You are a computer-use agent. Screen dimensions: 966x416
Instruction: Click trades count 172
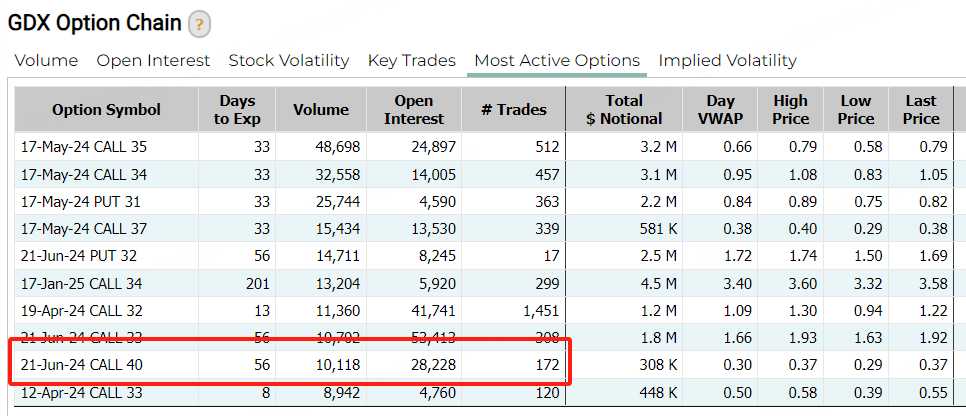click(547, 365)
